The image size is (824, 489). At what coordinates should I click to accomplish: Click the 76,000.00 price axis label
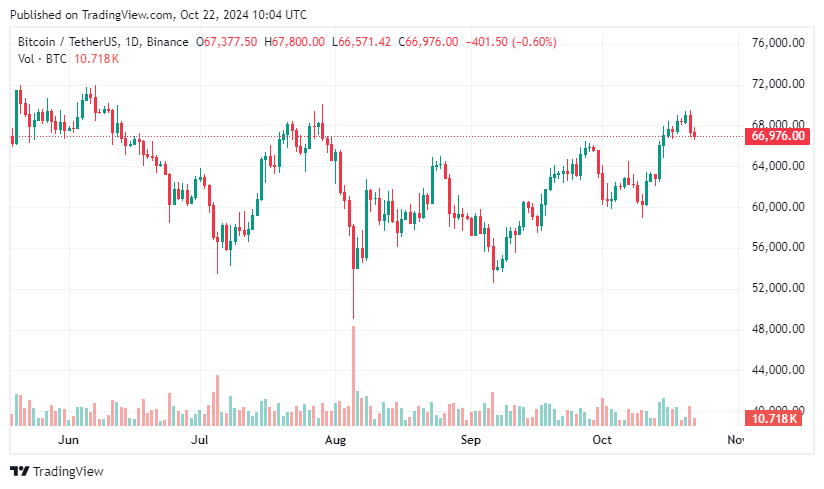tap(777, 43)
